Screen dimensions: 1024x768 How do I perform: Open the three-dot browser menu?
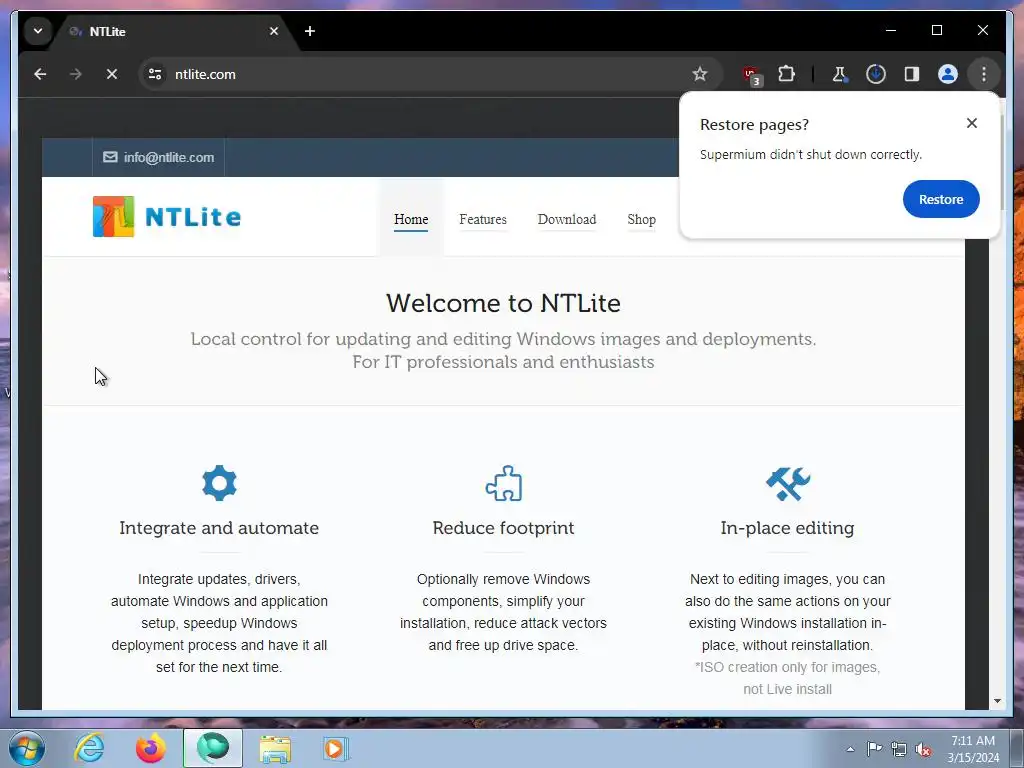(x=984, y=74)
